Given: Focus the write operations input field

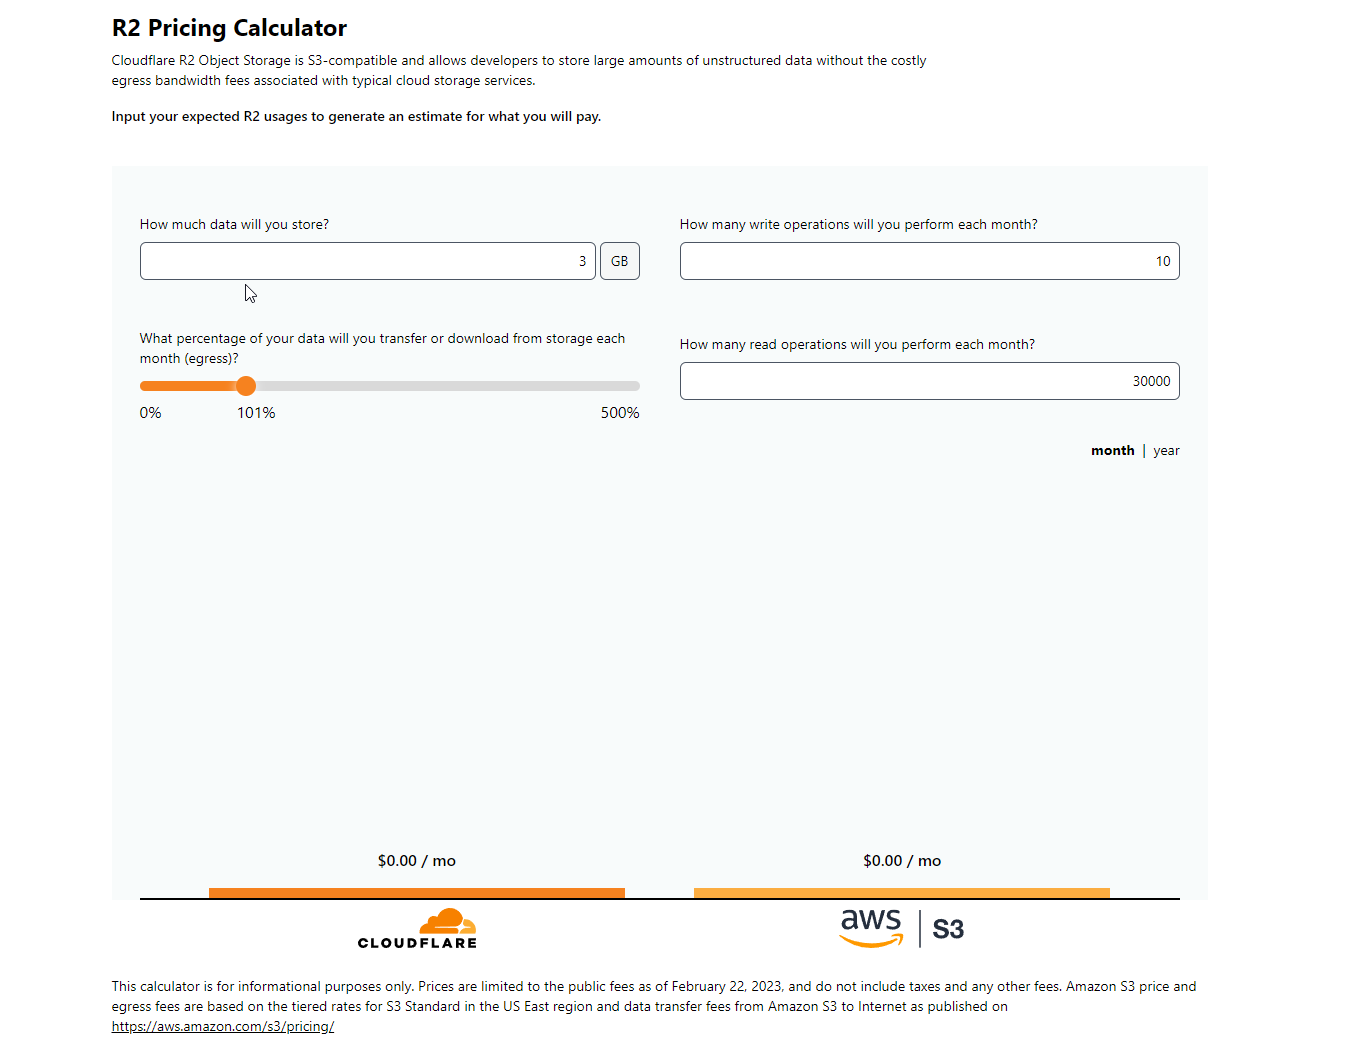Looking at the screenshot, I should pyautogui.click(x=930, y=261).
